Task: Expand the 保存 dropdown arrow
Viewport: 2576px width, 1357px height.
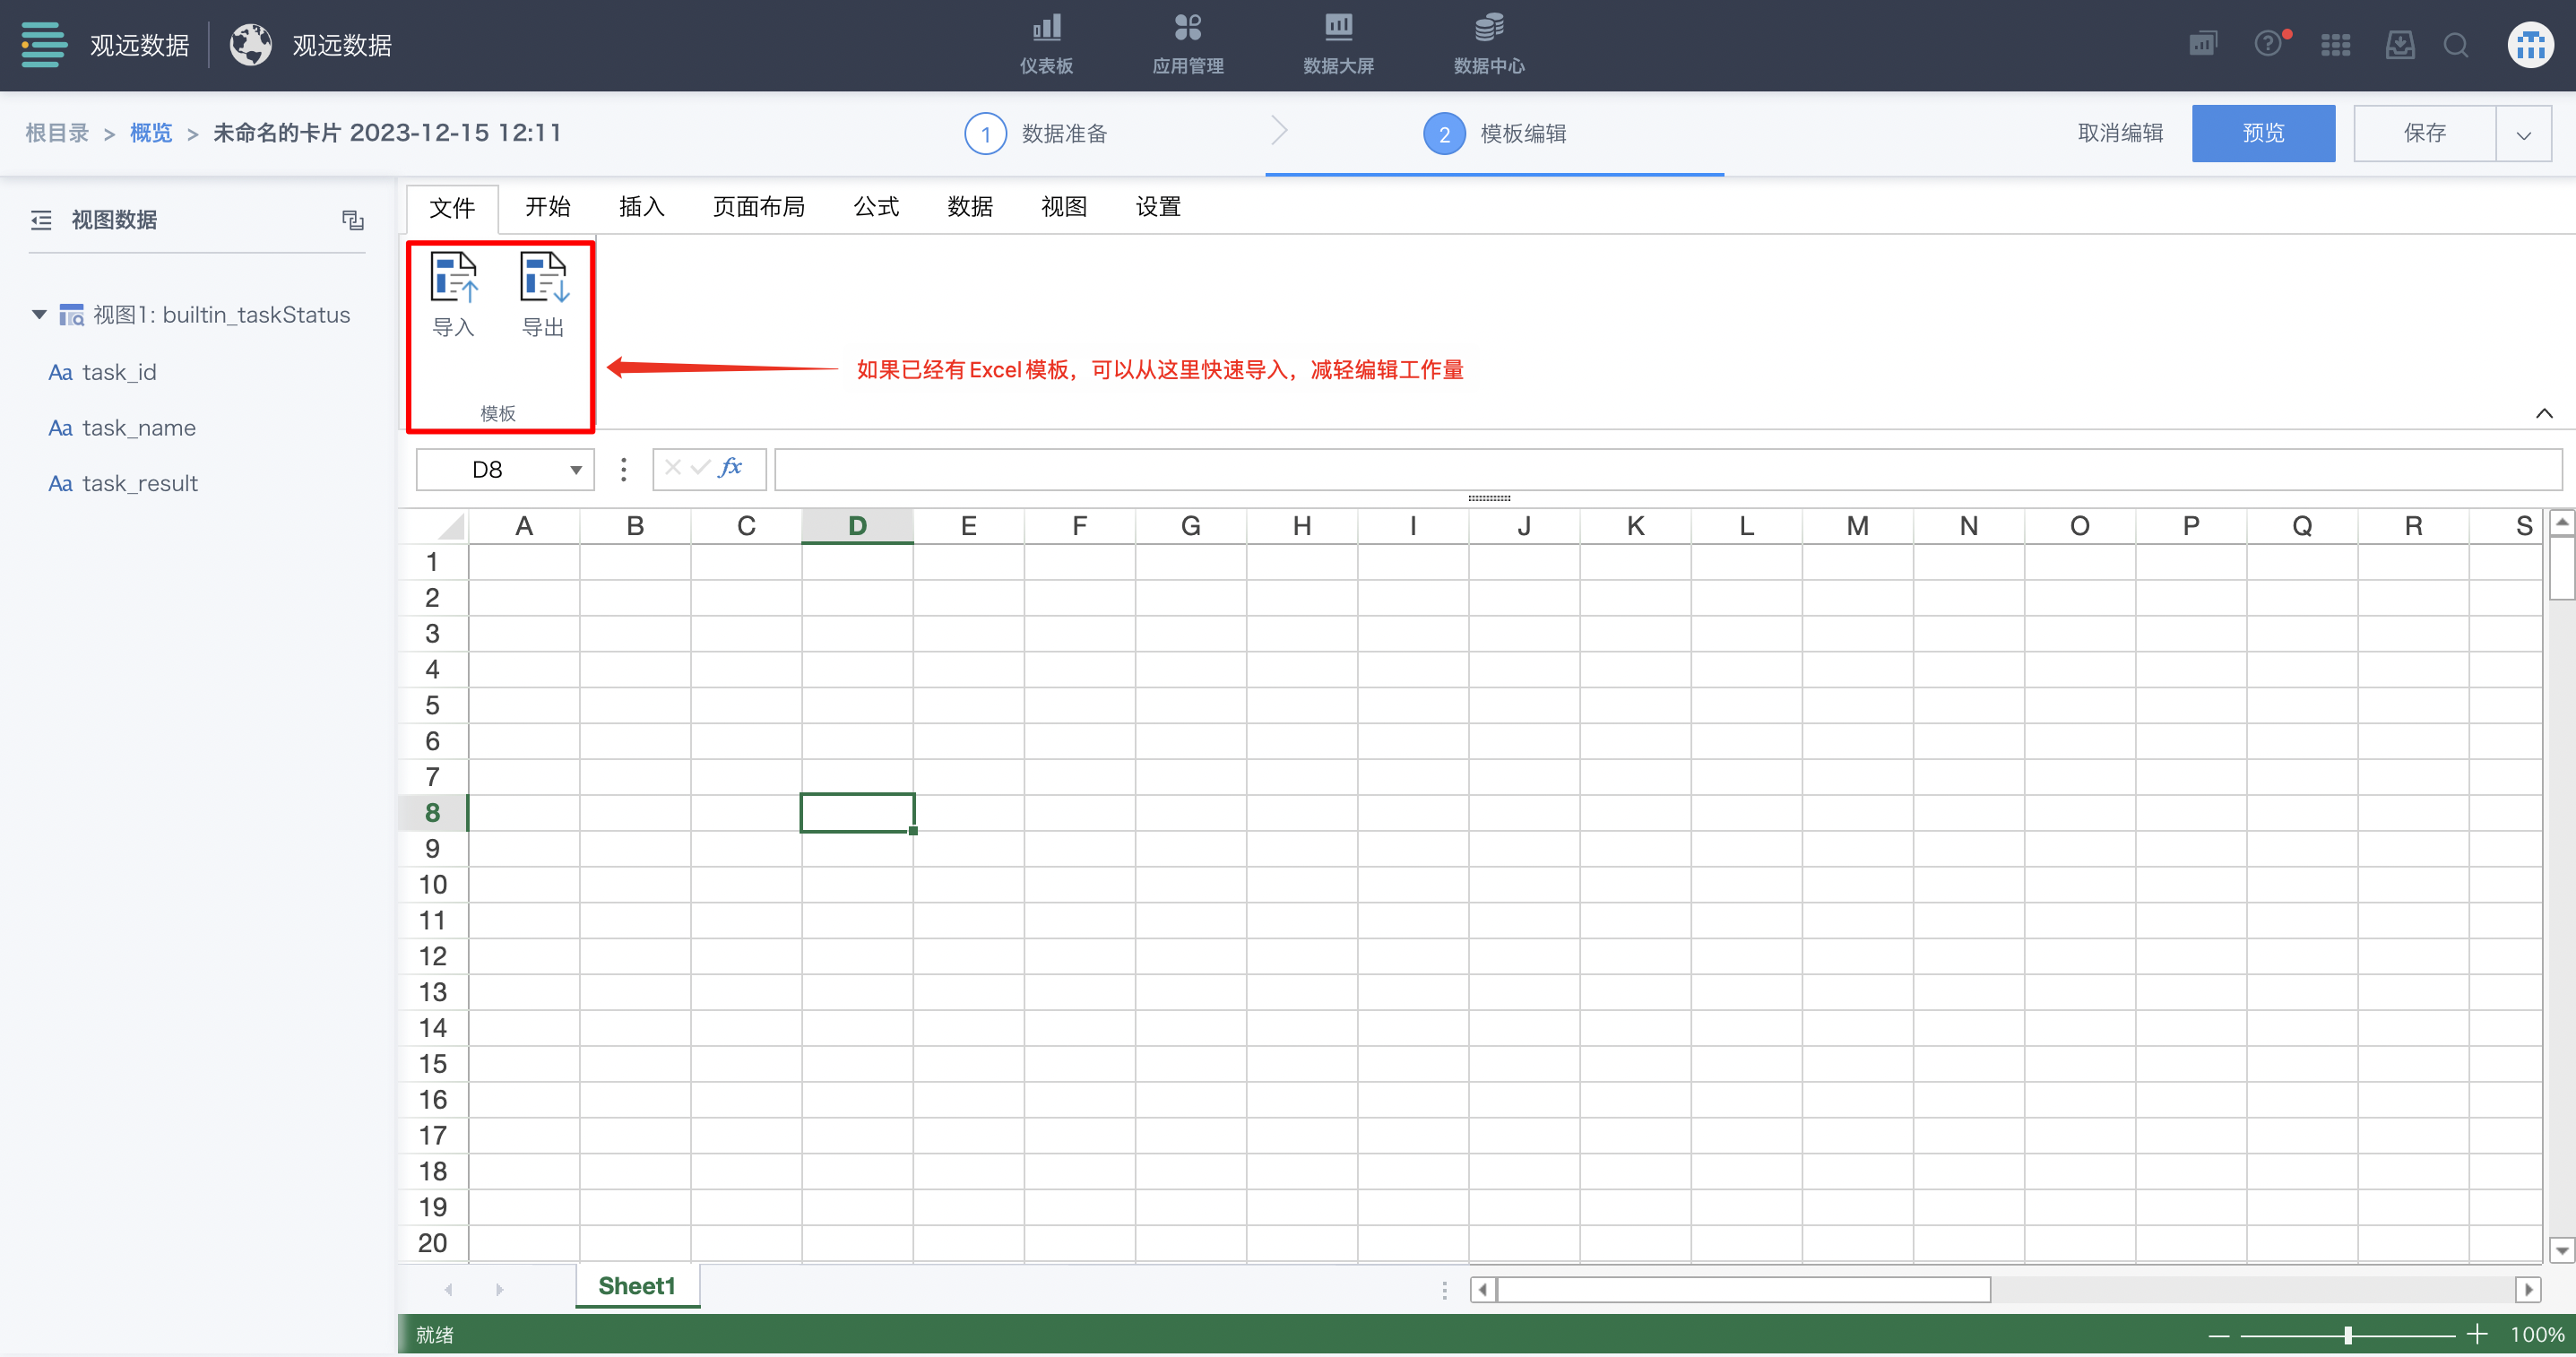Action: 2523,134
